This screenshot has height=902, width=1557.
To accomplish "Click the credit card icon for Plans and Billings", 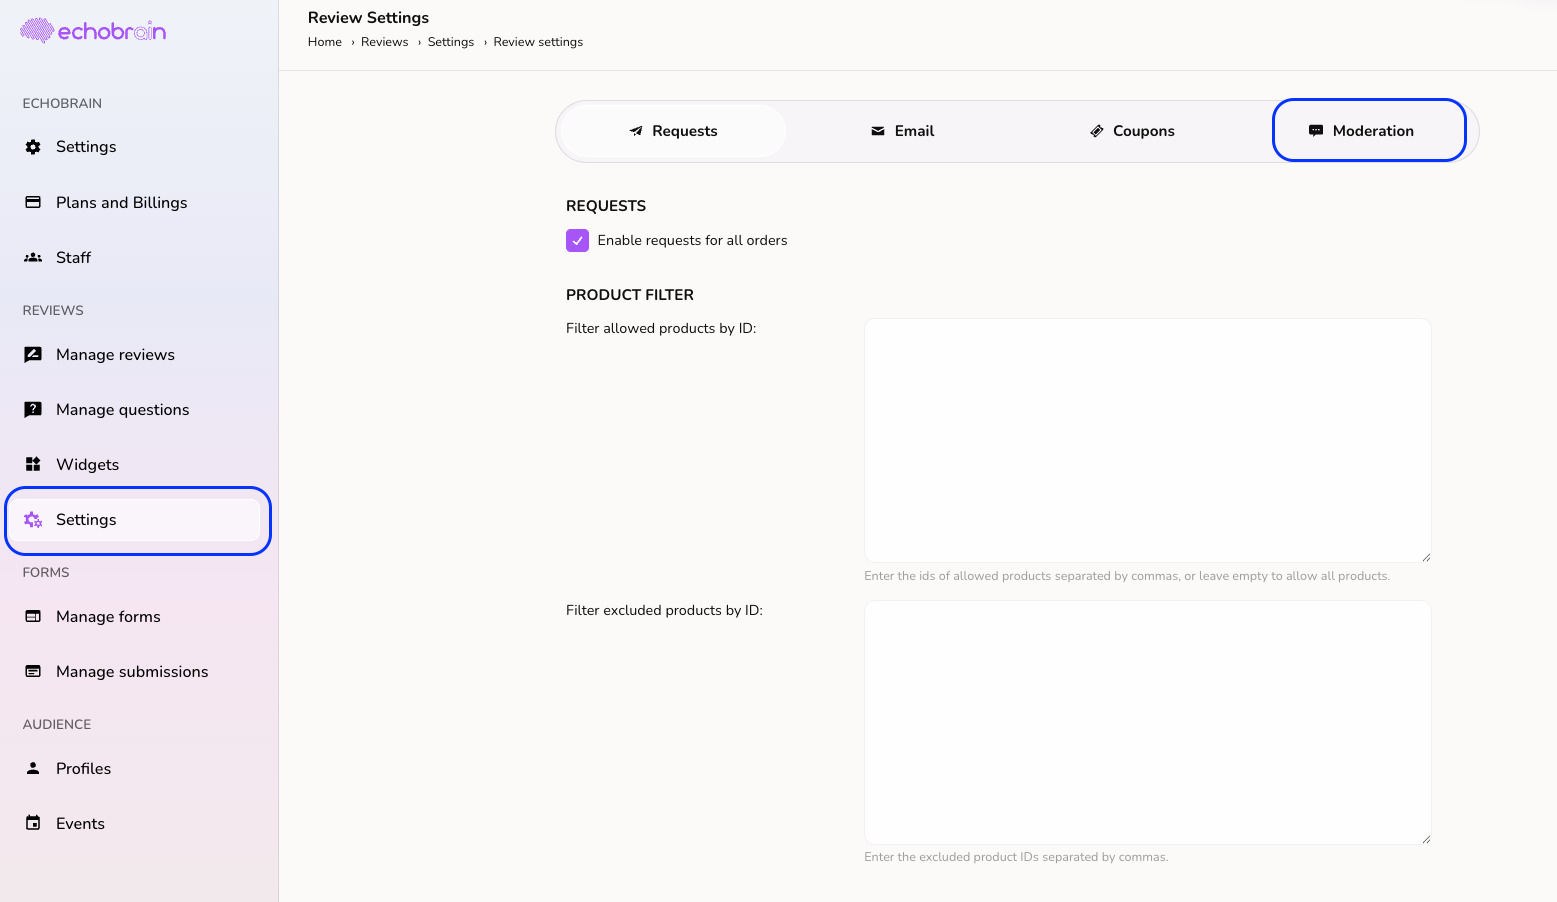I will pyautogui.click(x=33, y=202).
